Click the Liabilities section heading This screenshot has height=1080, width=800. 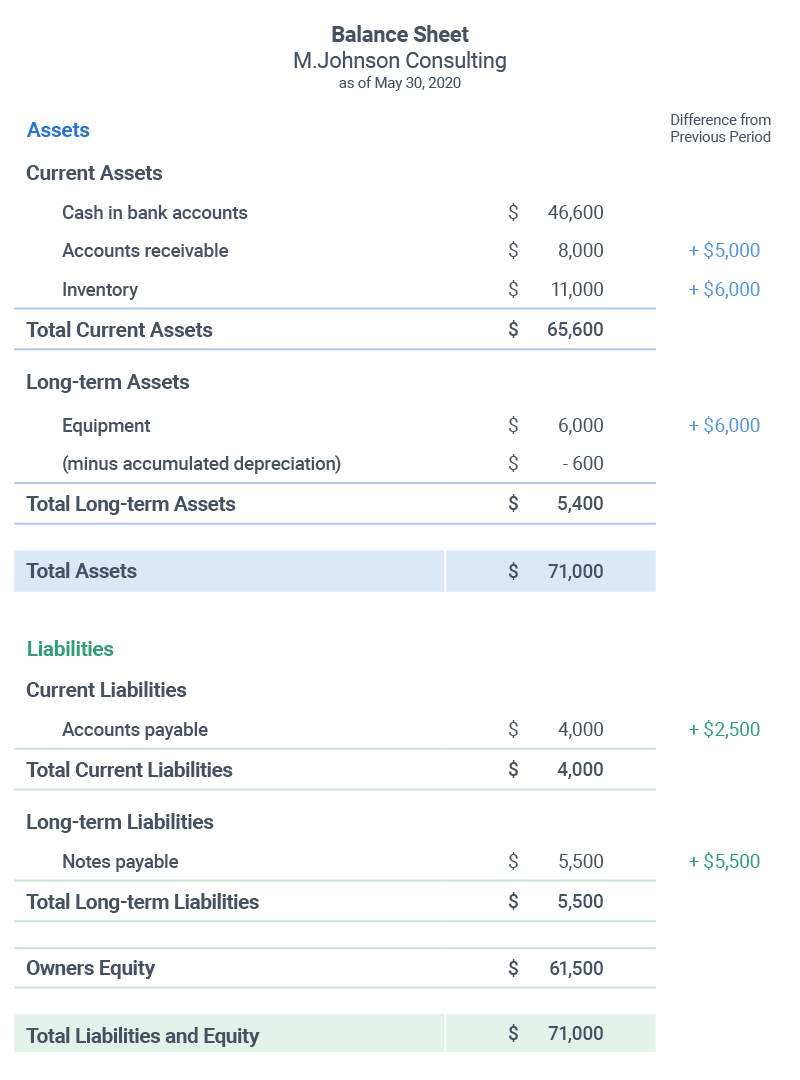[x=70, y=649]
